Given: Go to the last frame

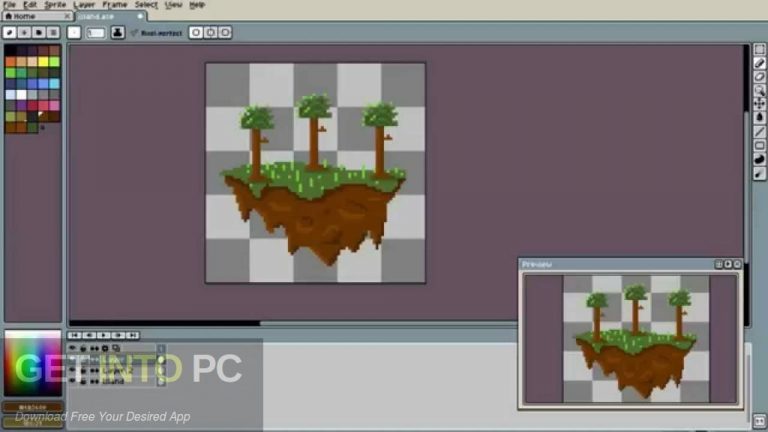Looking at the screenshot, I should [x=132, y=335].
